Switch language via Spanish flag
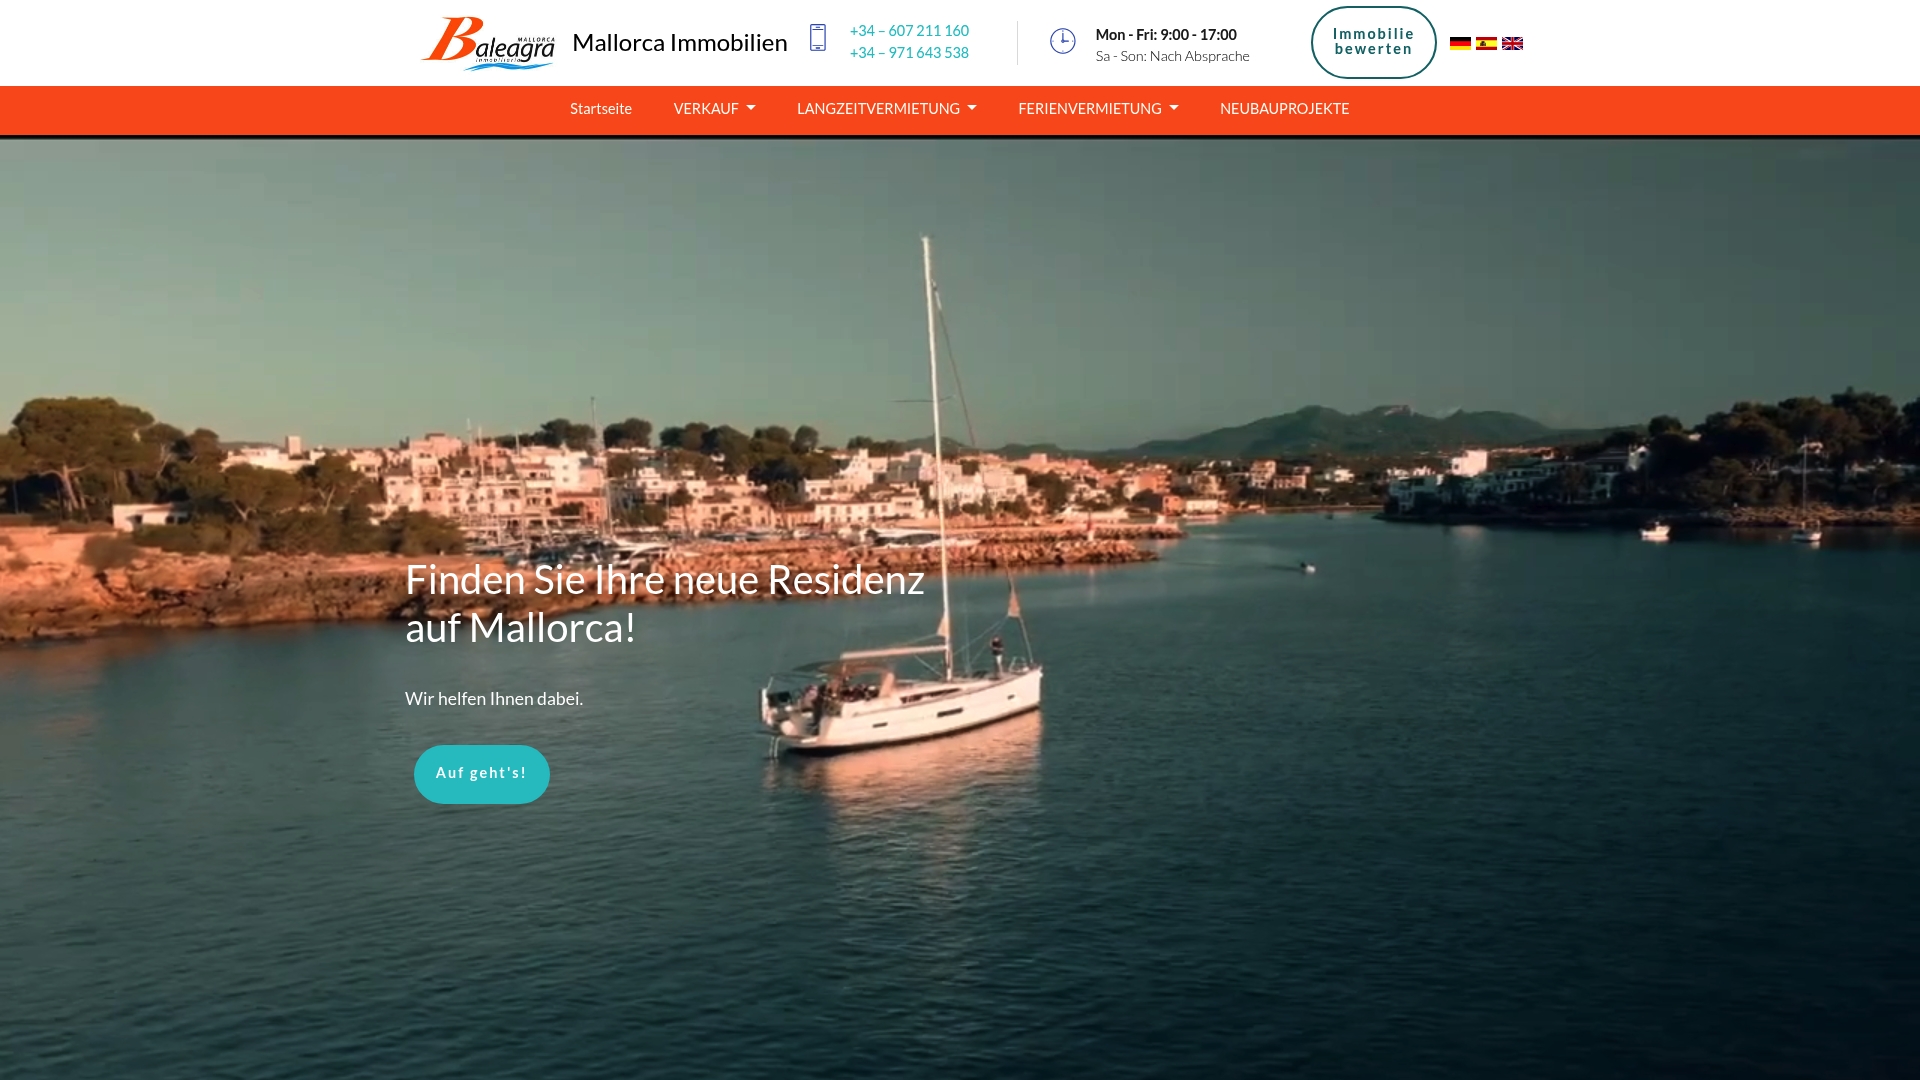1920x1080 pixels. coord(1486,43)
